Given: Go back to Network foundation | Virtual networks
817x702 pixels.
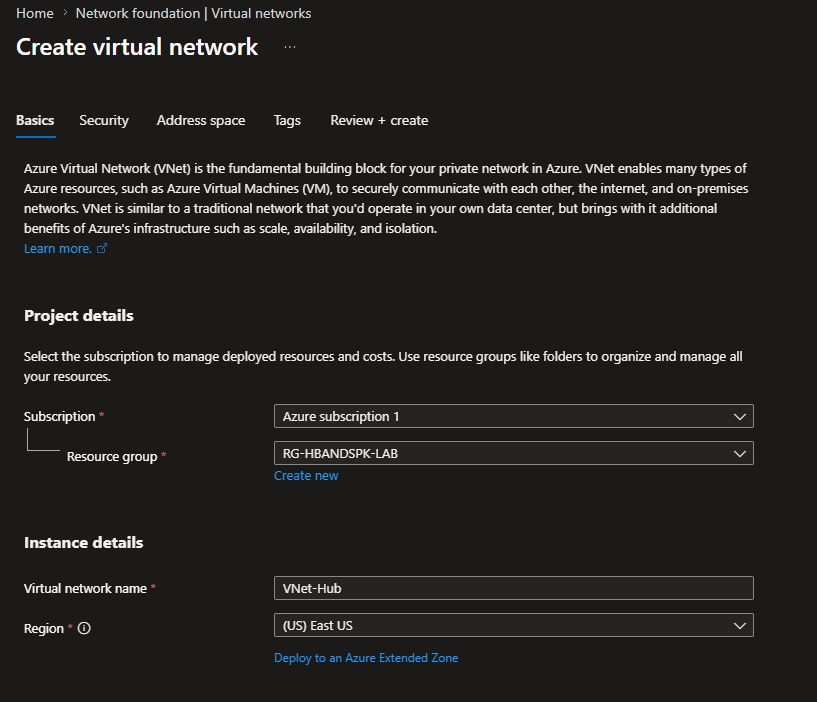Looking at the screenshot, I should tap(193, 13).
